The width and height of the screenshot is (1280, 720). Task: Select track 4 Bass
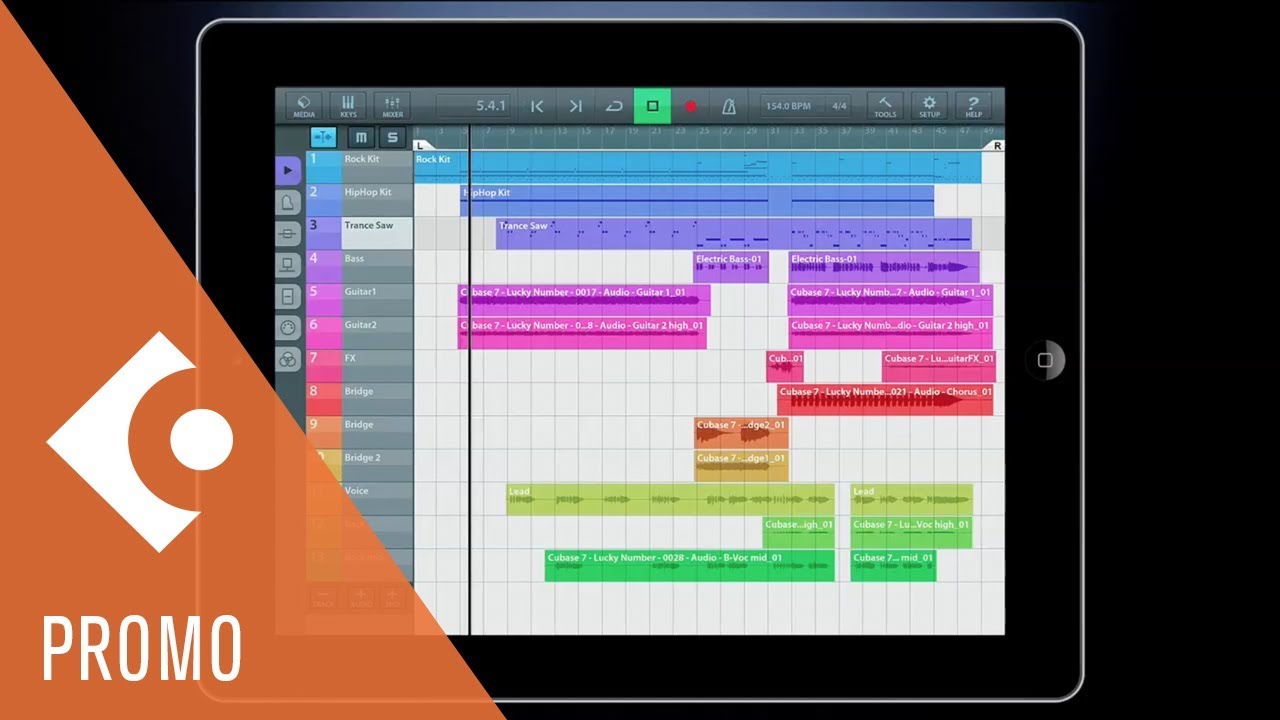[377, 266]
